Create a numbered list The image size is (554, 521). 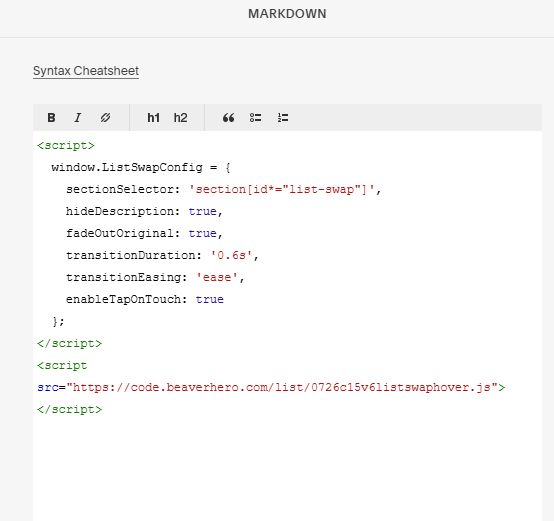[x=283, y=118]
